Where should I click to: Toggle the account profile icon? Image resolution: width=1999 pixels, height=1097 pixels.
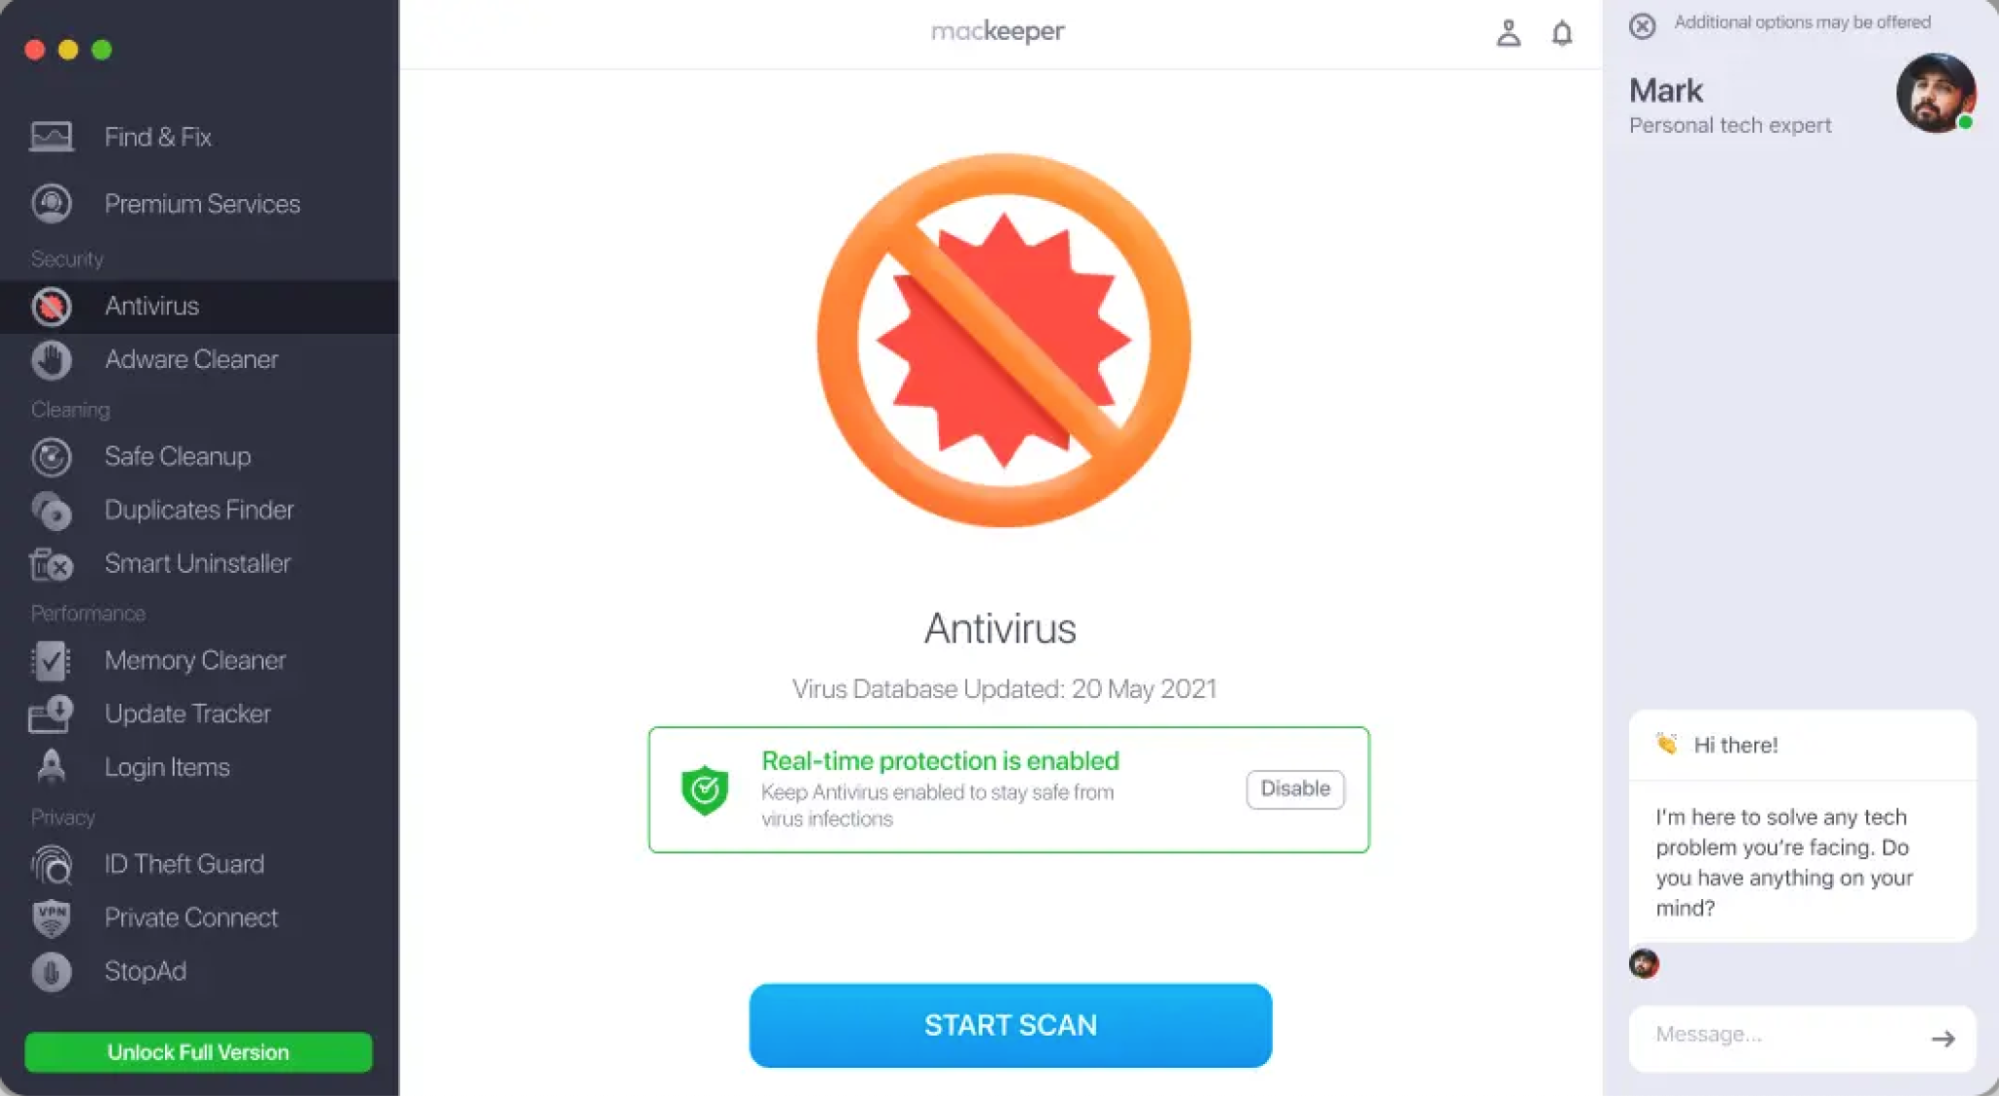1507,32
